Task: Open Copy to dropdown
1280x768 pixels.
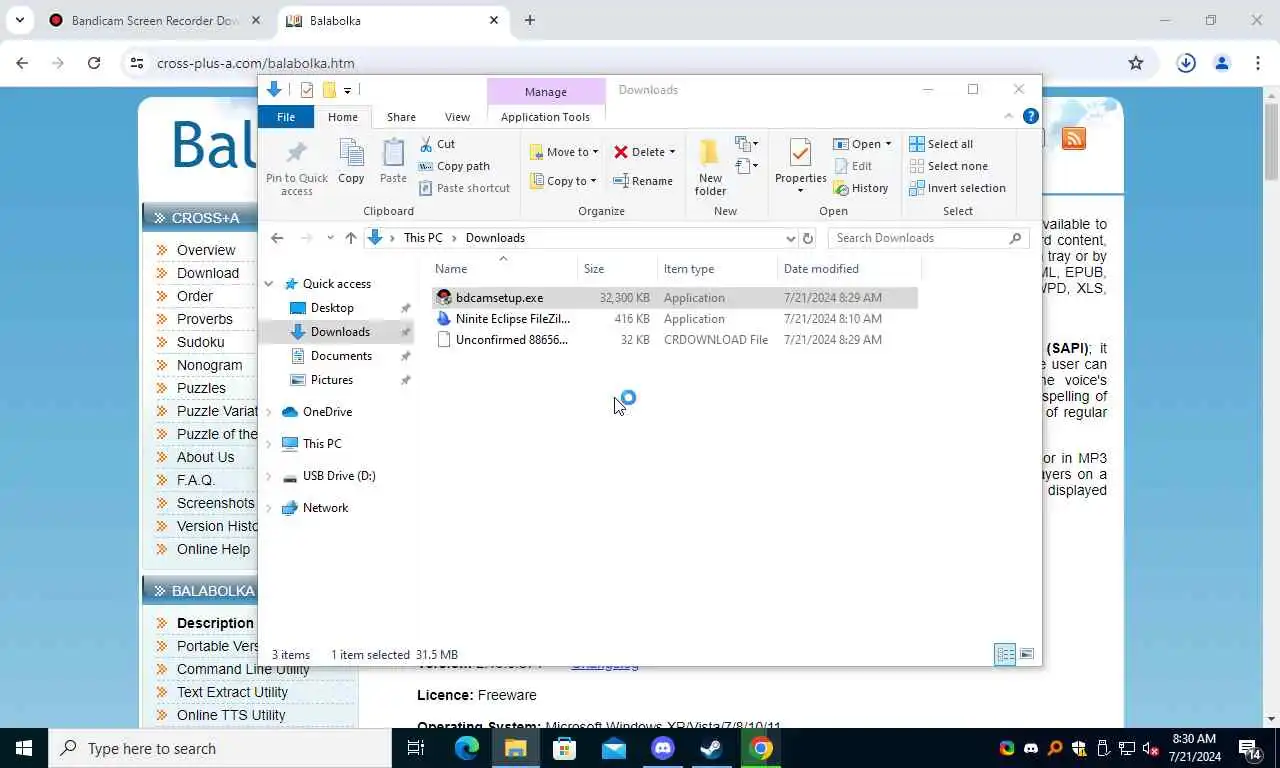Action: pyautogui.click(x=563, y=181)
